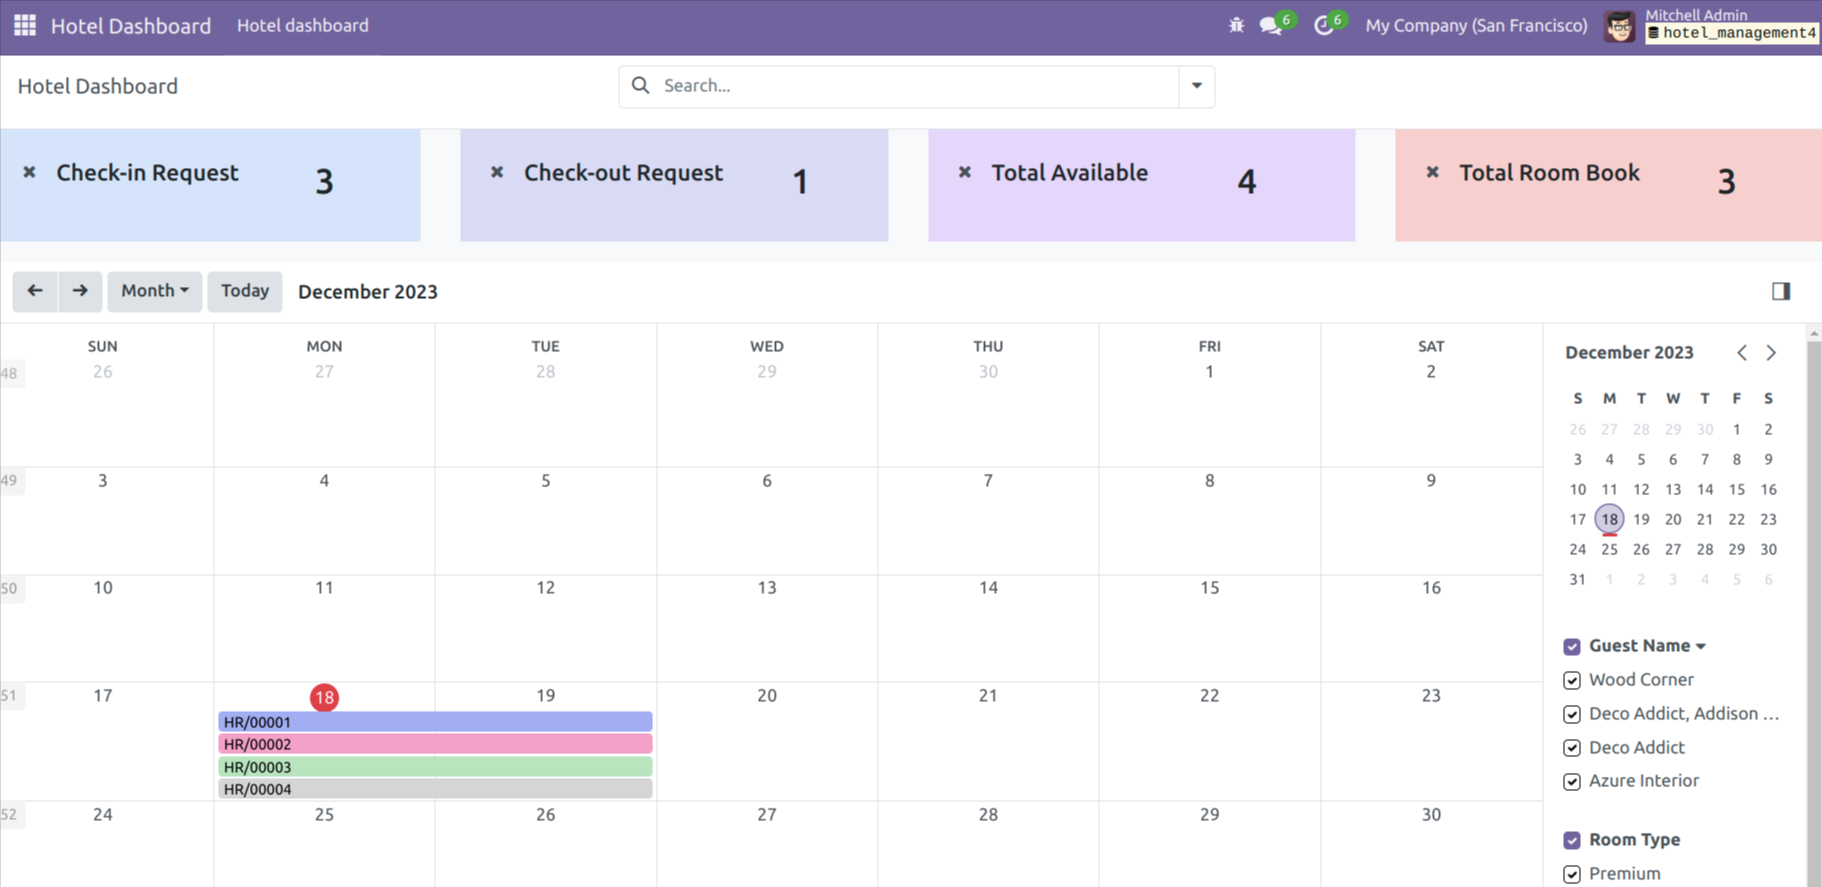
Task: Uncheck the Wood Corner guest filter
Action: pyautogui.click(x=1572, y=680)
